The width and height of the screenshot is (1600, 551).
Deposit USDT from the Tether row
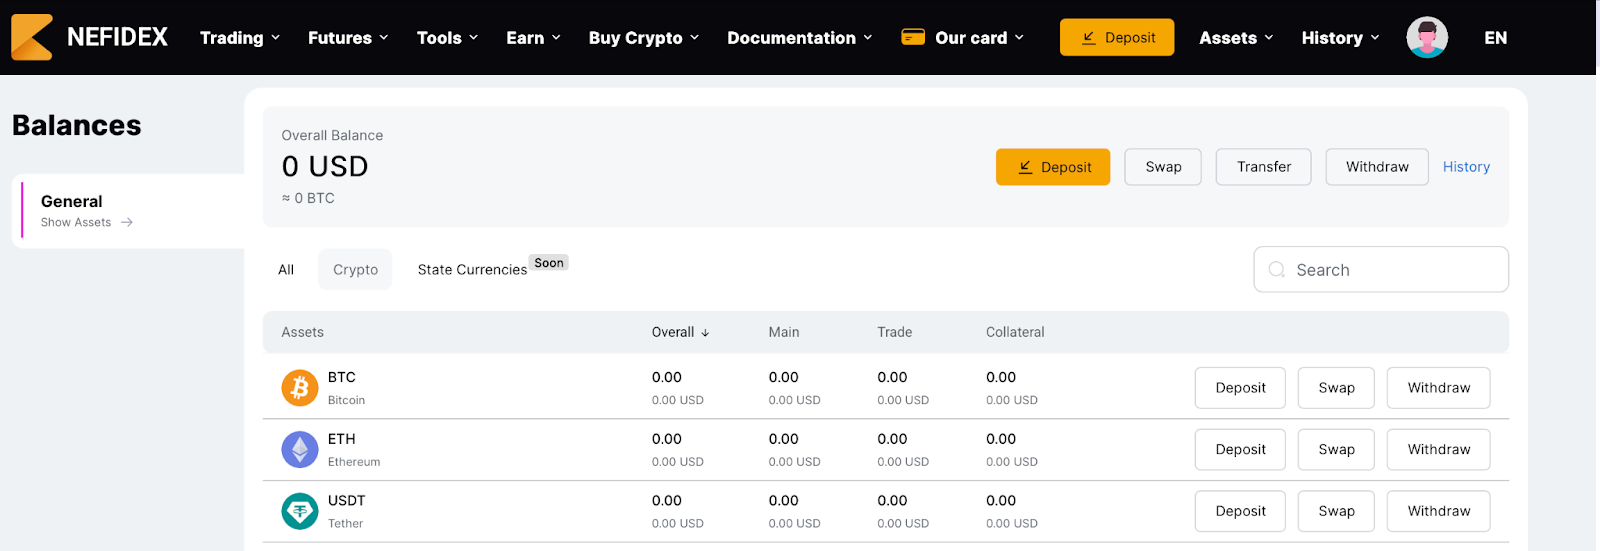[1240, 511]
